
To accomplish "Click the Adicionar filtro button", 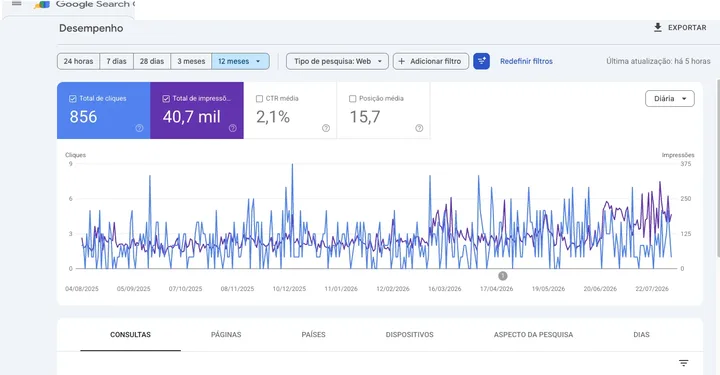I will coord(431,61).
